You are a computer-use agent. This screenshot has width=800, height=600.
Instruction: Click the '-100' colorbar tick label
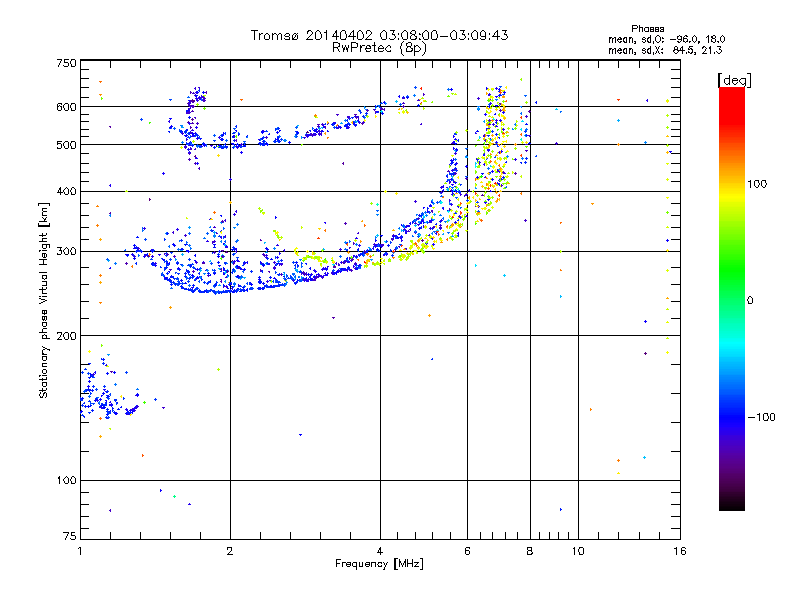761,417
